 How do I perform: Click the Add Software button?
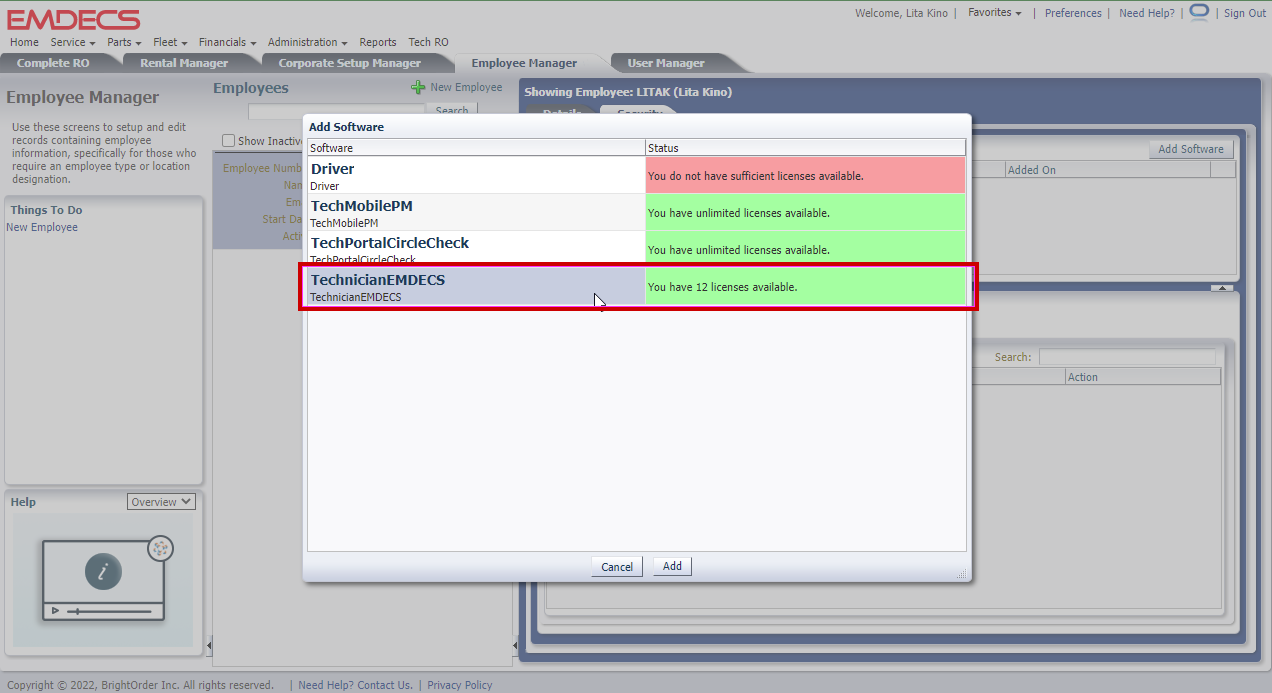[1190, 149]
